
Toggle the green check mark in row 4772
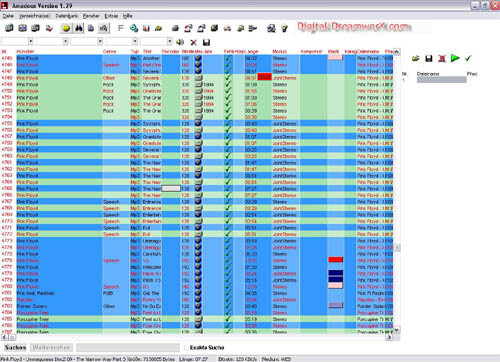[228, 234]
